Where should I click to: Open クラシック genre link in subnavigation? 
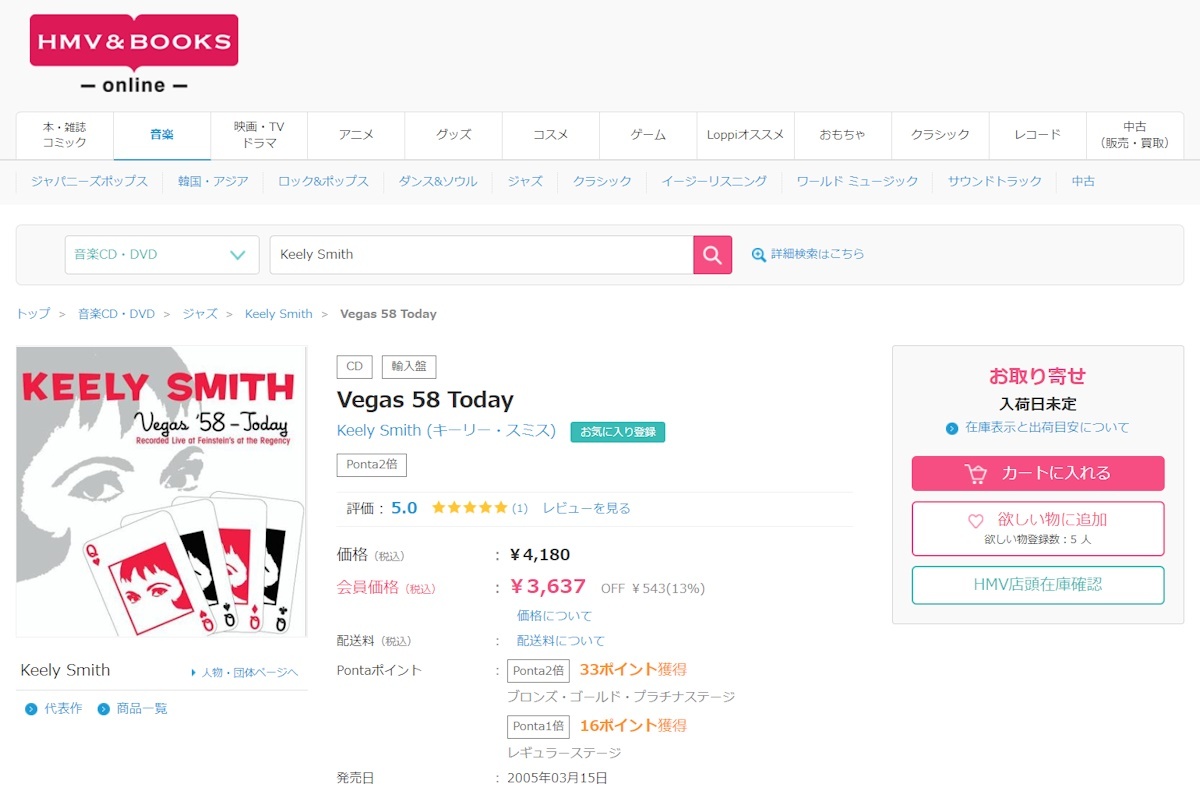(602, 181)
